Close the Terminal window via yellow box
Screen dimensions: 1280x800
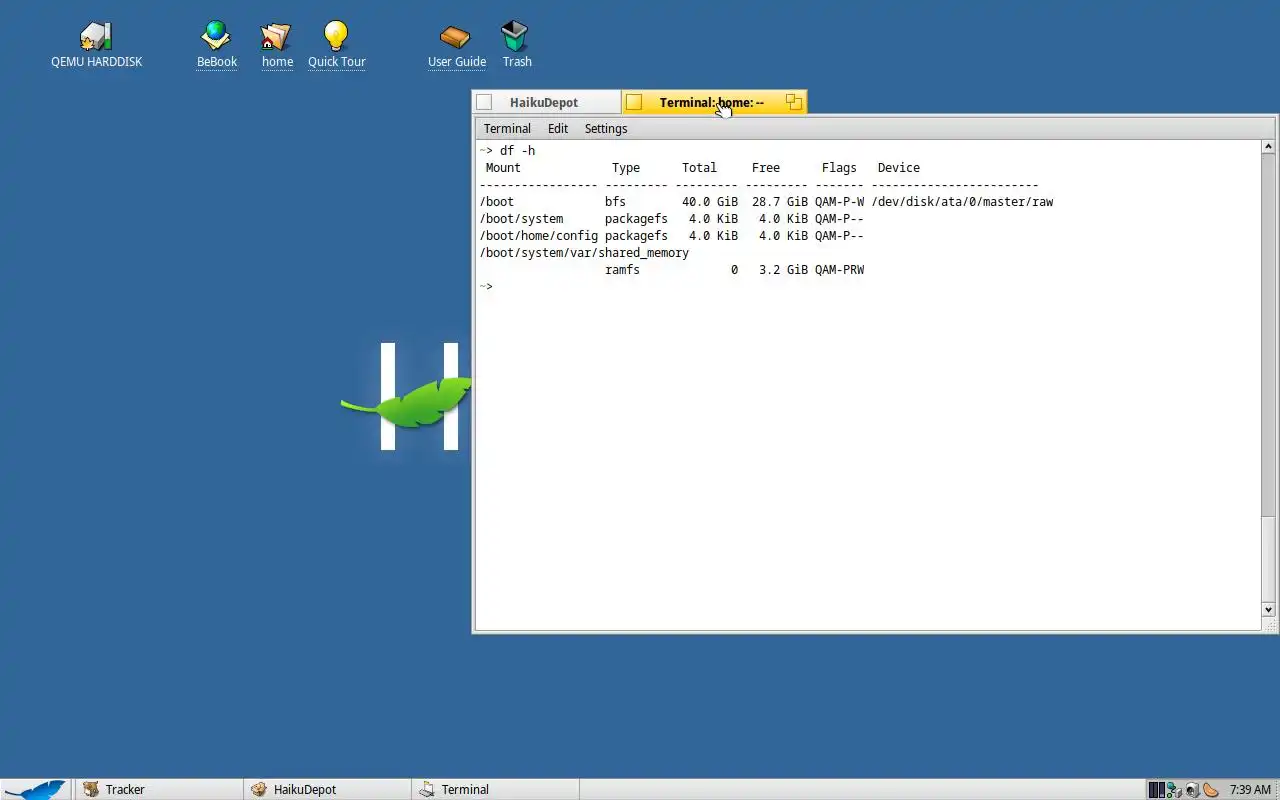coord(634,102)
